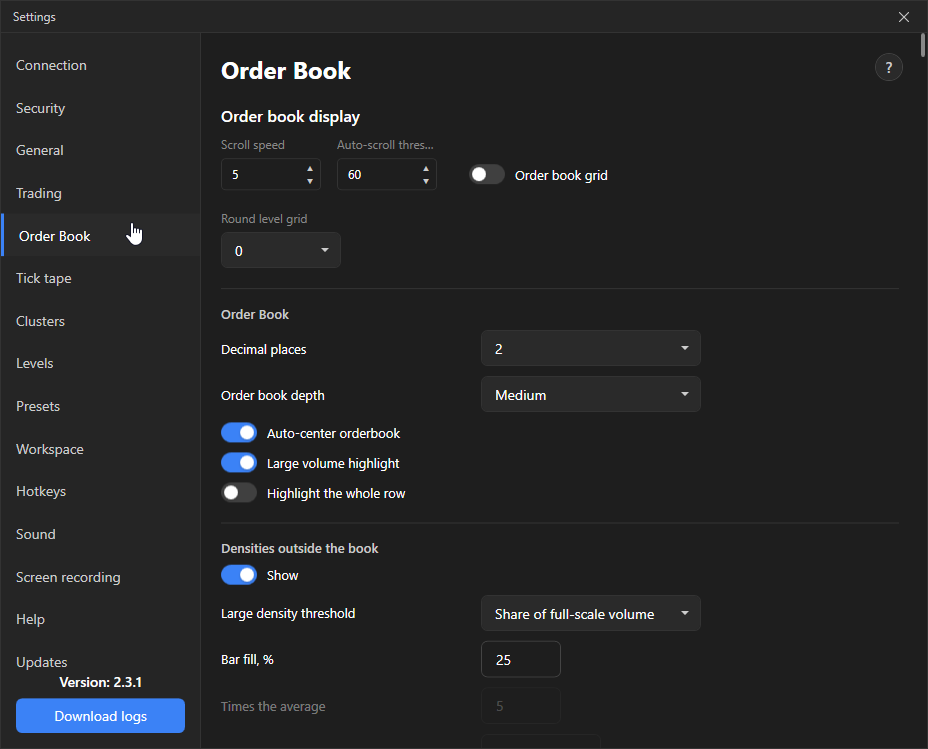Click the Densities outside the book heading
Image resolution: width=928 pixels, height=749 pixels.
click(x=299, y=548)
